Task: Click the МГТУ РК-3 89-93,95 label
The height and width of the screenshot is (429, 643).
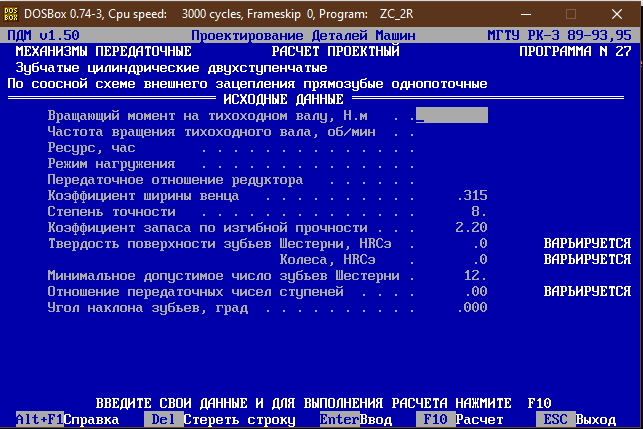Action: [559, 35]
